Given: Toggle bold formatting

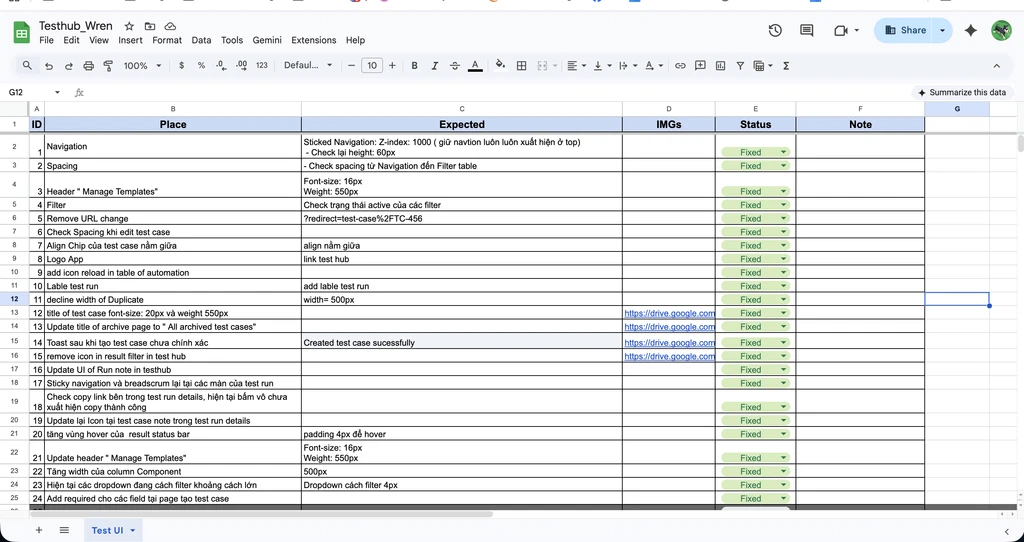Looking at the screenshot, I should tap(414, 66).
